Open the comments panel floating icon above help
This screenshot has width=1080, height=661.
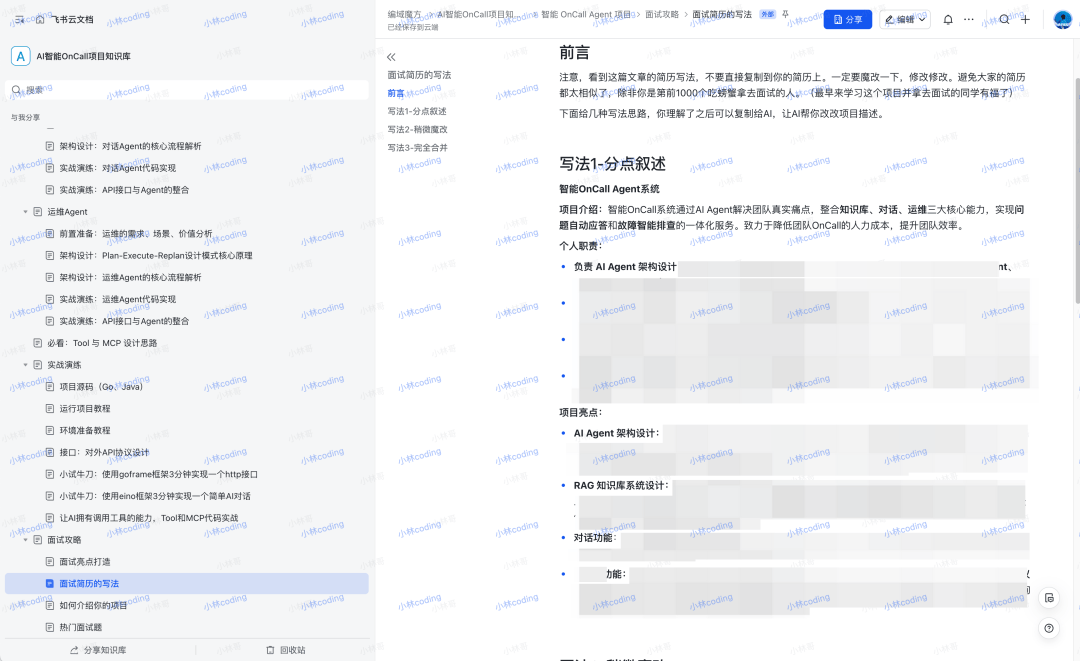[1048, 598]
